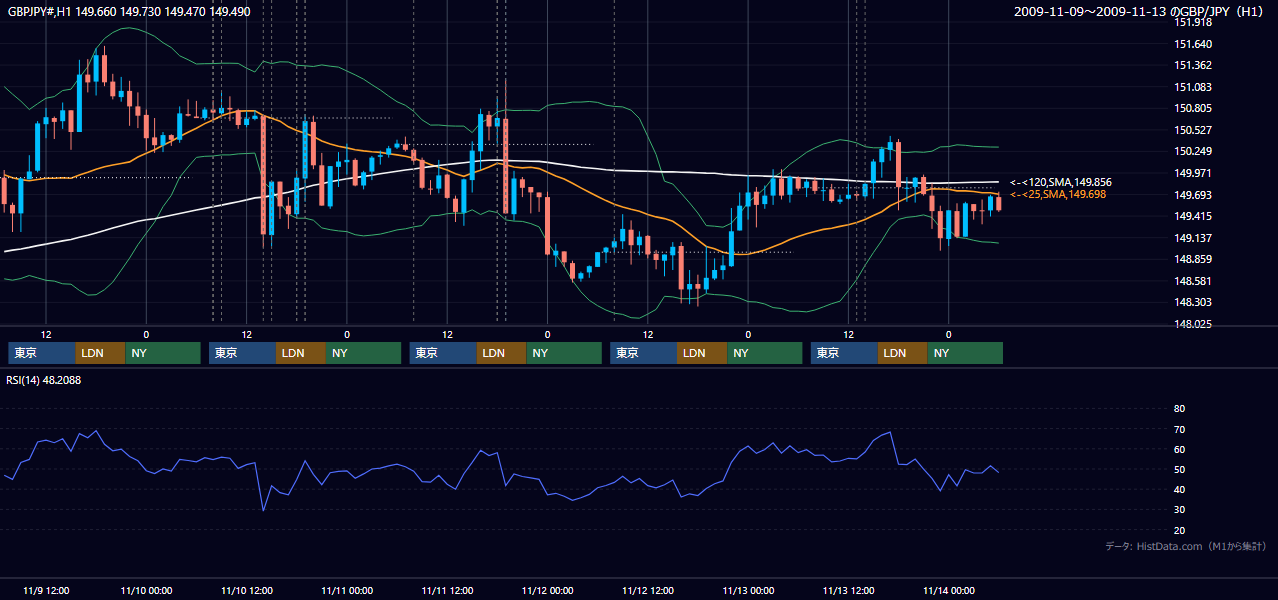Click the 148.303 price level label
Image resolution: width=1278 pixels, height=600 pixels.
coord(1193,302)
